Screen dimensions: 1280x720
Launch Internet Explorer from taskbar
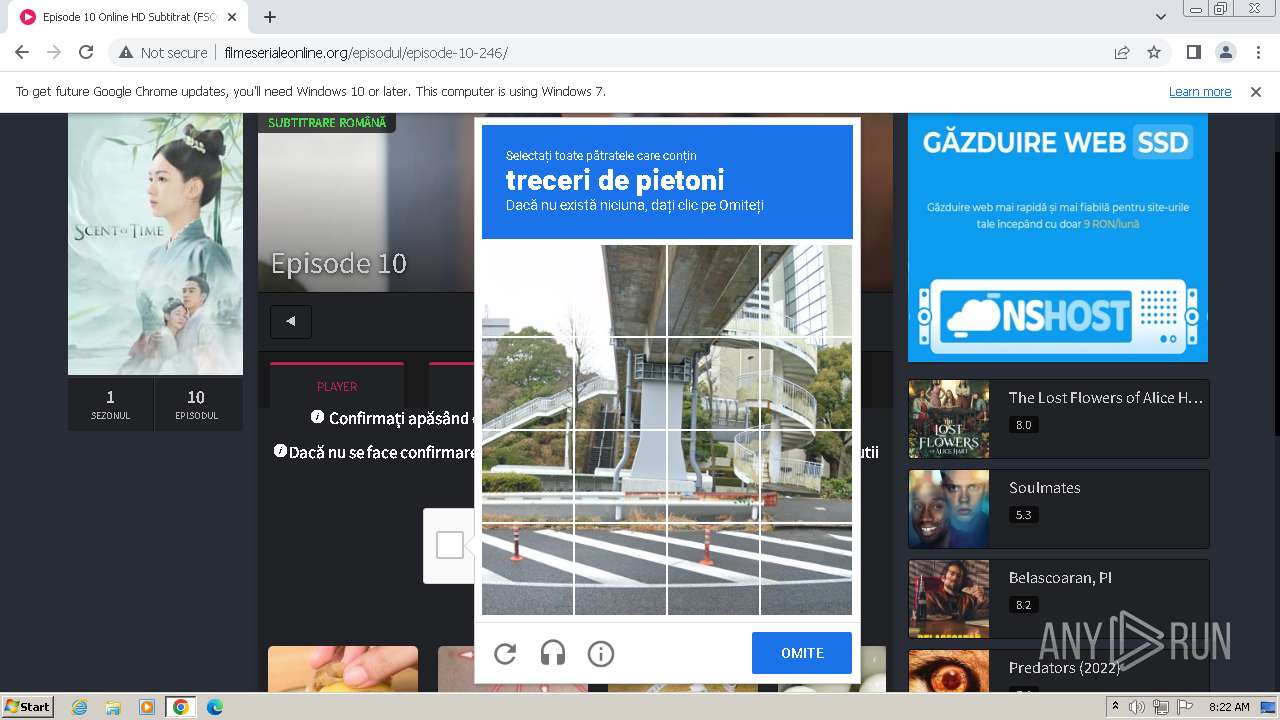click(79, 707)
